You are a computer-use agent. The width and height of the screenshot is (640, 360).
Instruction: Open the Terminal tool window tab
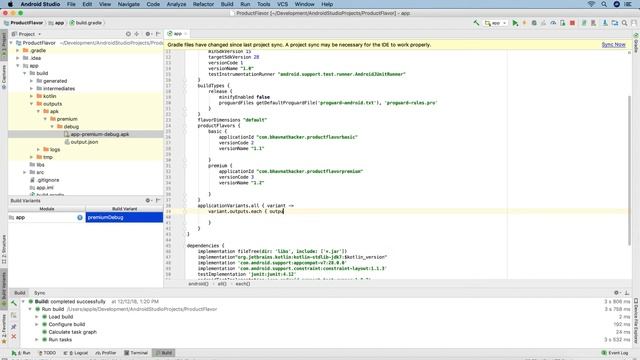(x=136, y=353)
